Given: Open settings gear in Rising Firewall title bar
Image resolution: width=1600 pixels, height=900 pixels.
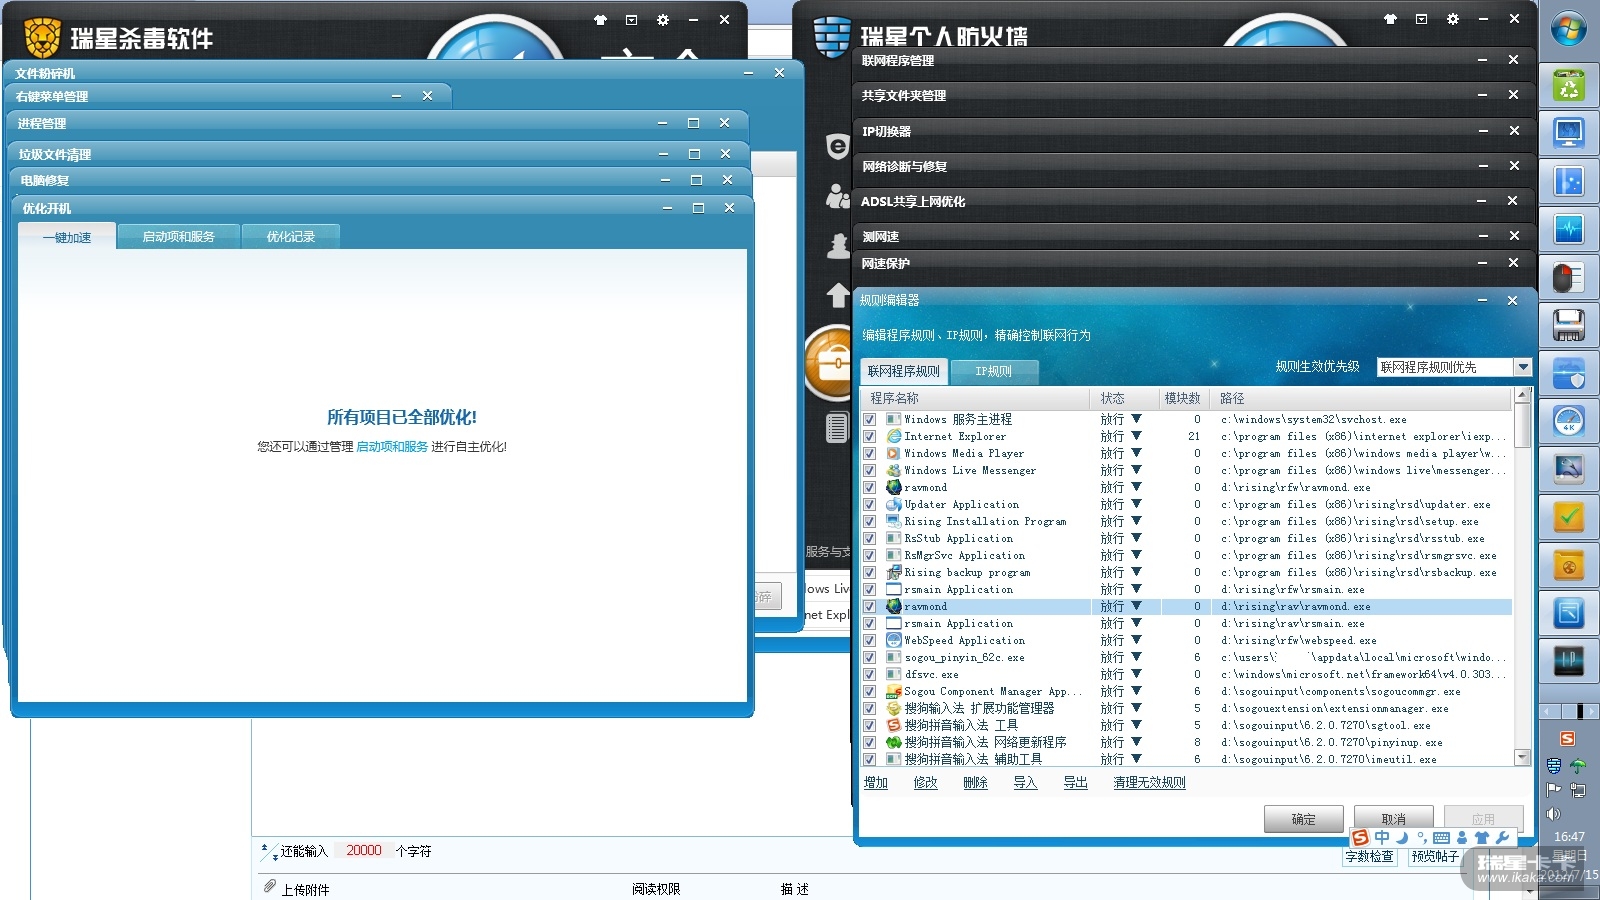Looking at the screenshot, I should click(1452, 19).
